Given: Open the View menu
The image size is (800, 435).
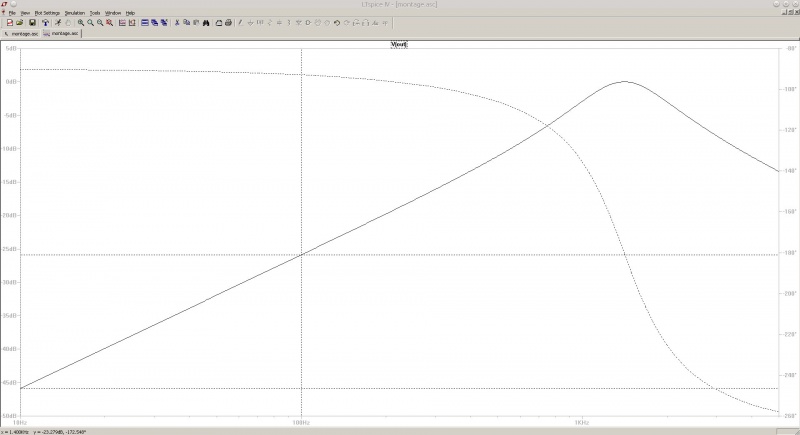Looking at the screenshot, I should tap(25, 13).
